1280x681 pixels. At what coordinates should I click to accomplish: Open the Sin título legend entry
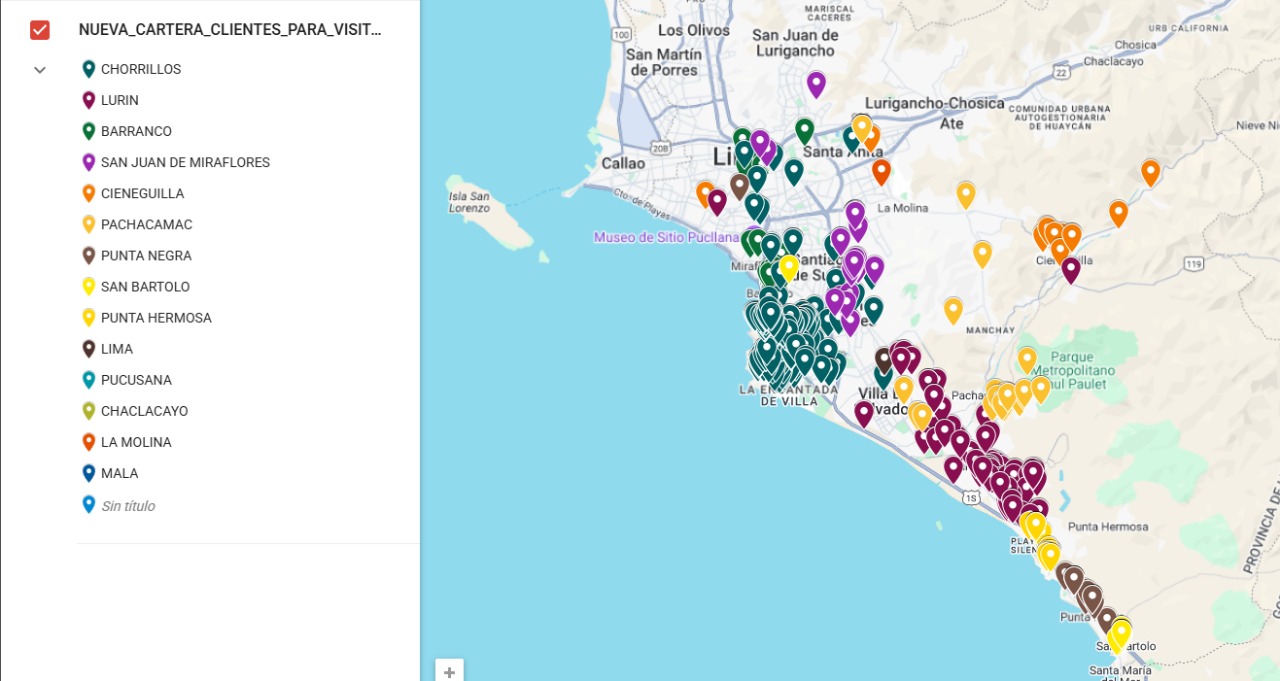tap(128, 506)
